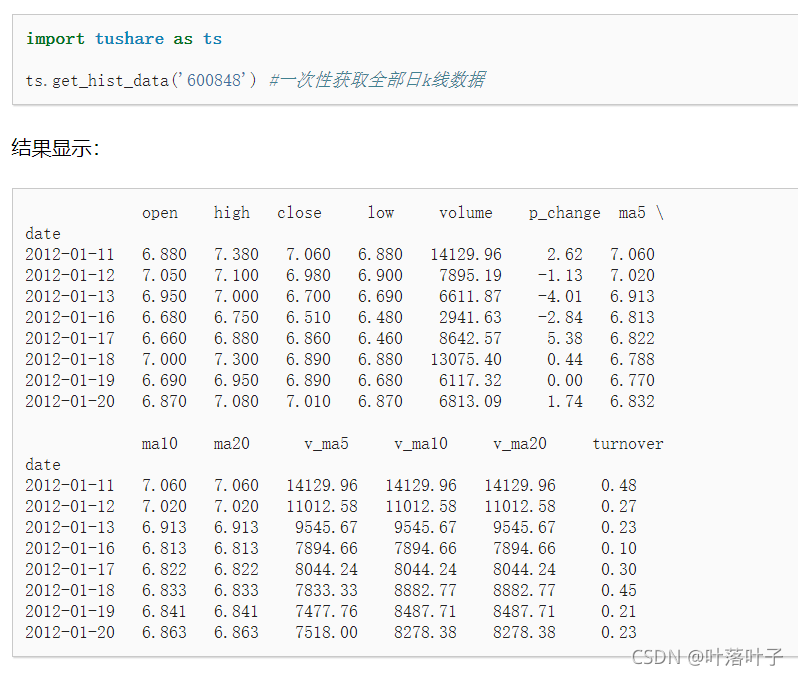798x675 pixels.
Task: Click the 'as' keyword in the import line
Action: coord(183,39)
